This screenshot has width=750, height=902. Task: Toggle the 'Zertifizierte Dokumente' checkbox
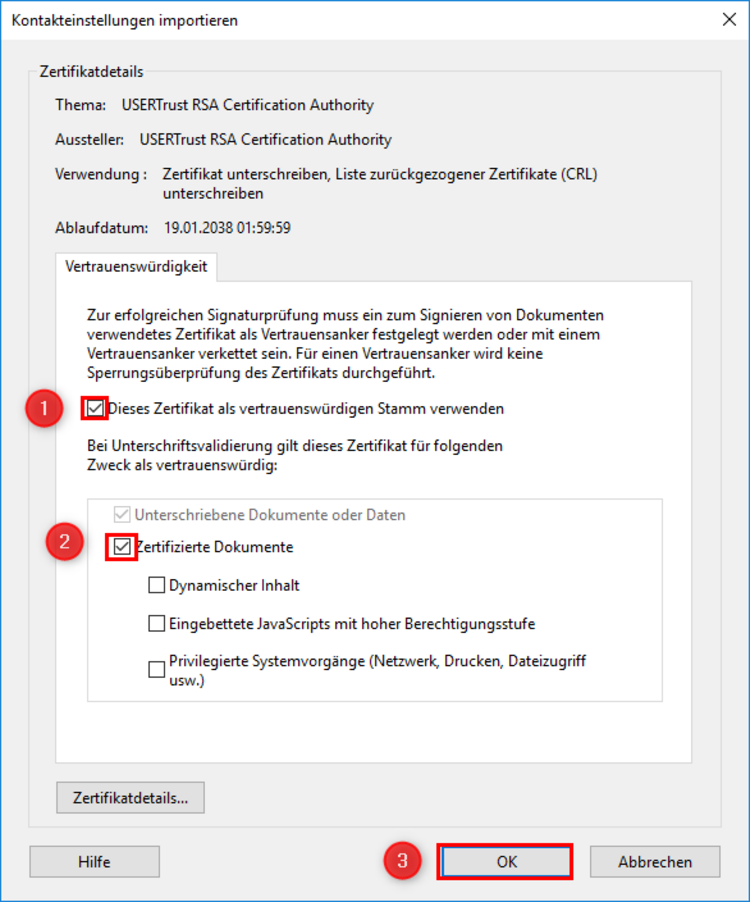point(122,546)
